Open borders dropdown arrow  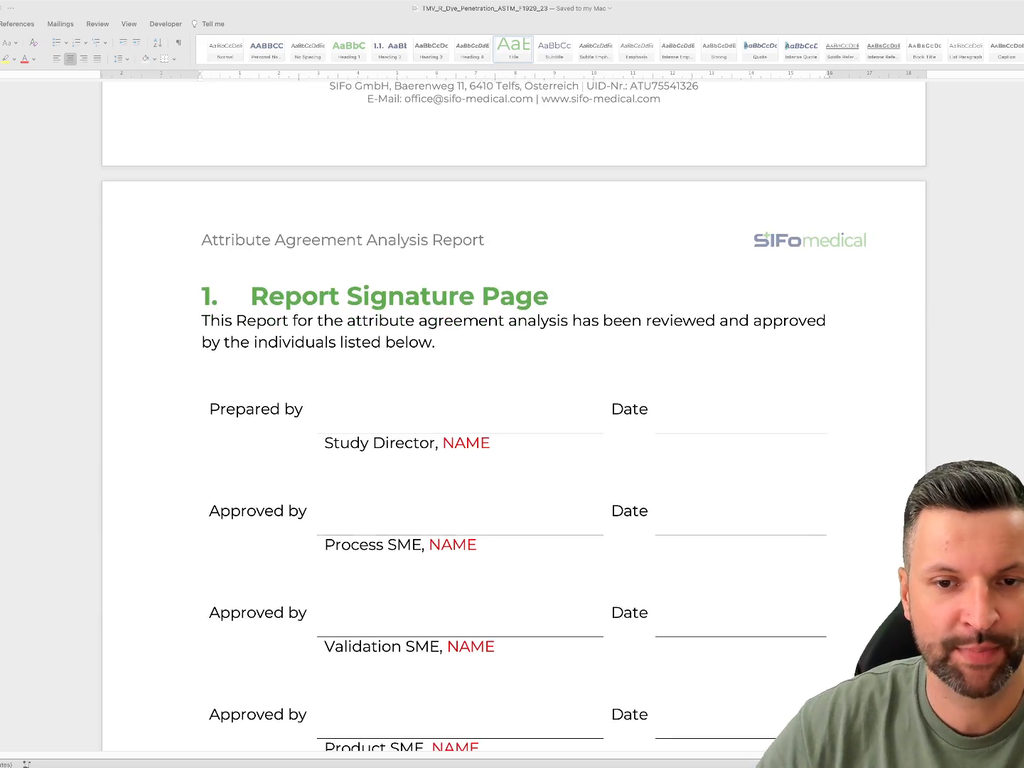174,59
